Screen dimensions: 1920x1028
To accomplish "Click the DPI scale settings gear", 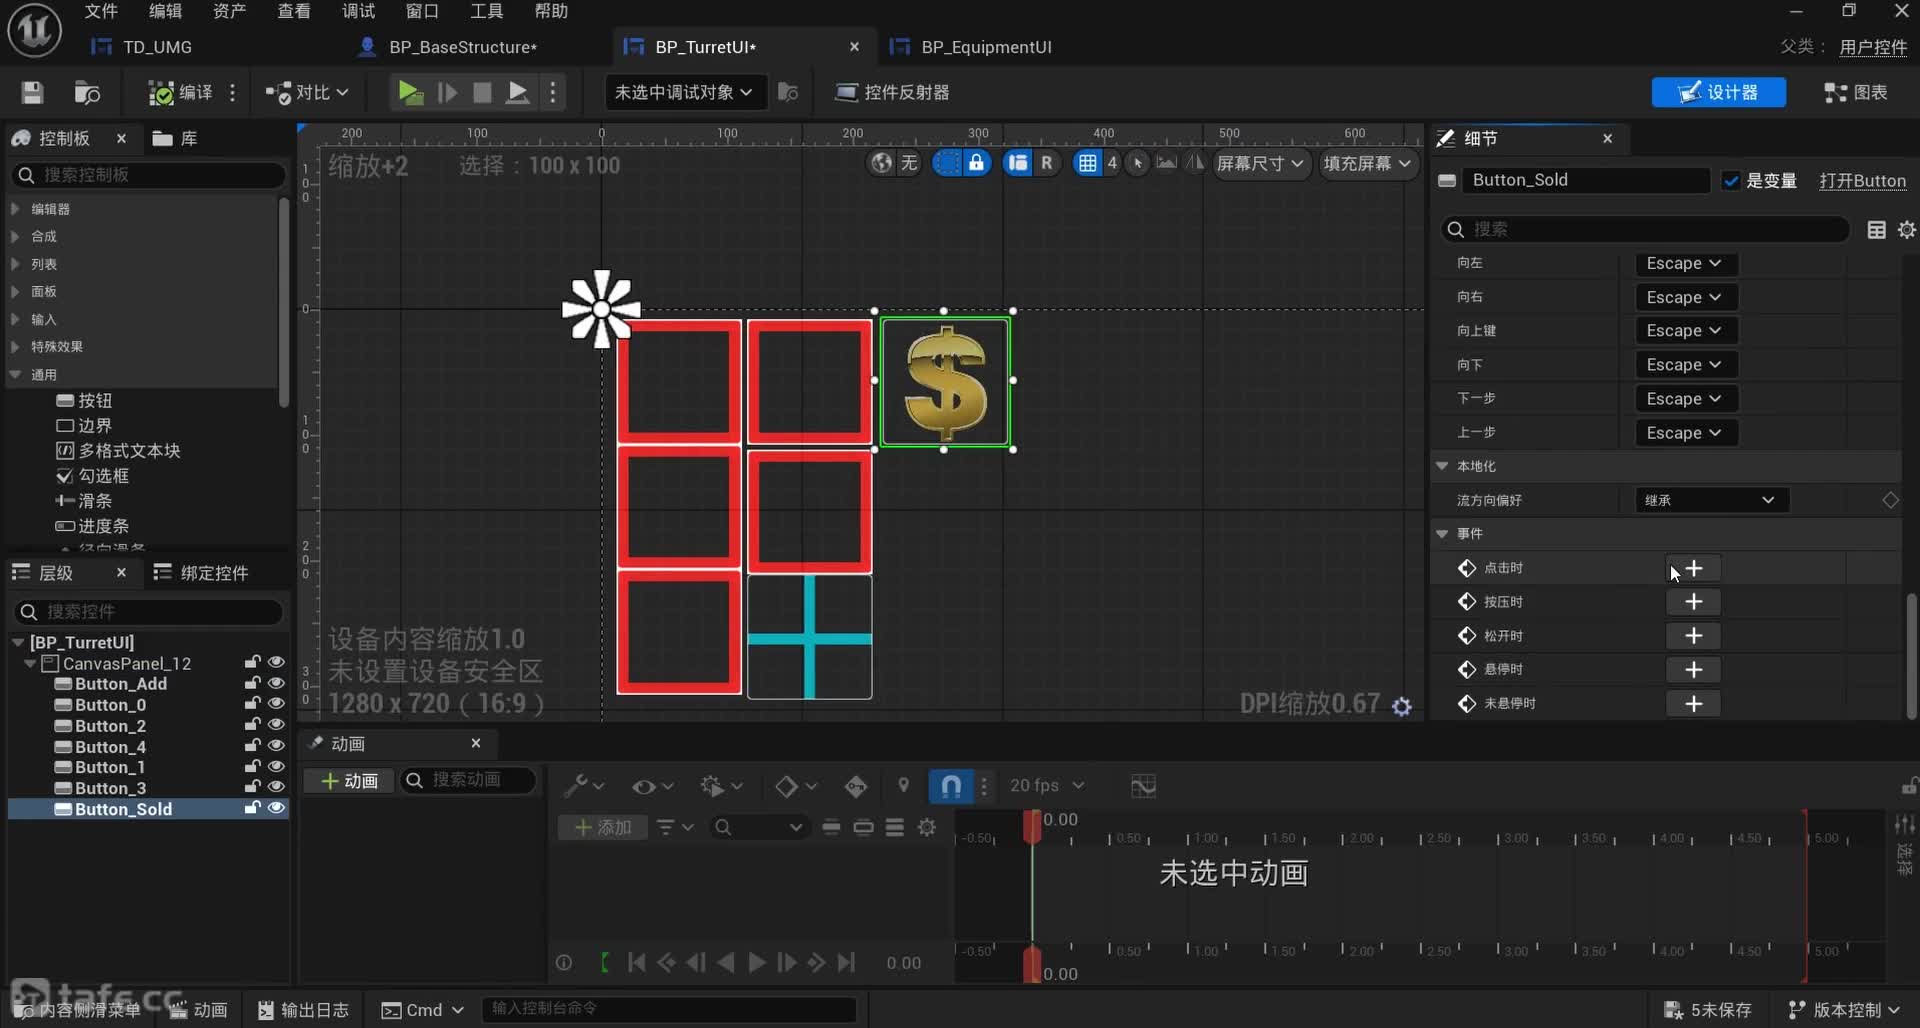I will click(x=1402, y=707).
